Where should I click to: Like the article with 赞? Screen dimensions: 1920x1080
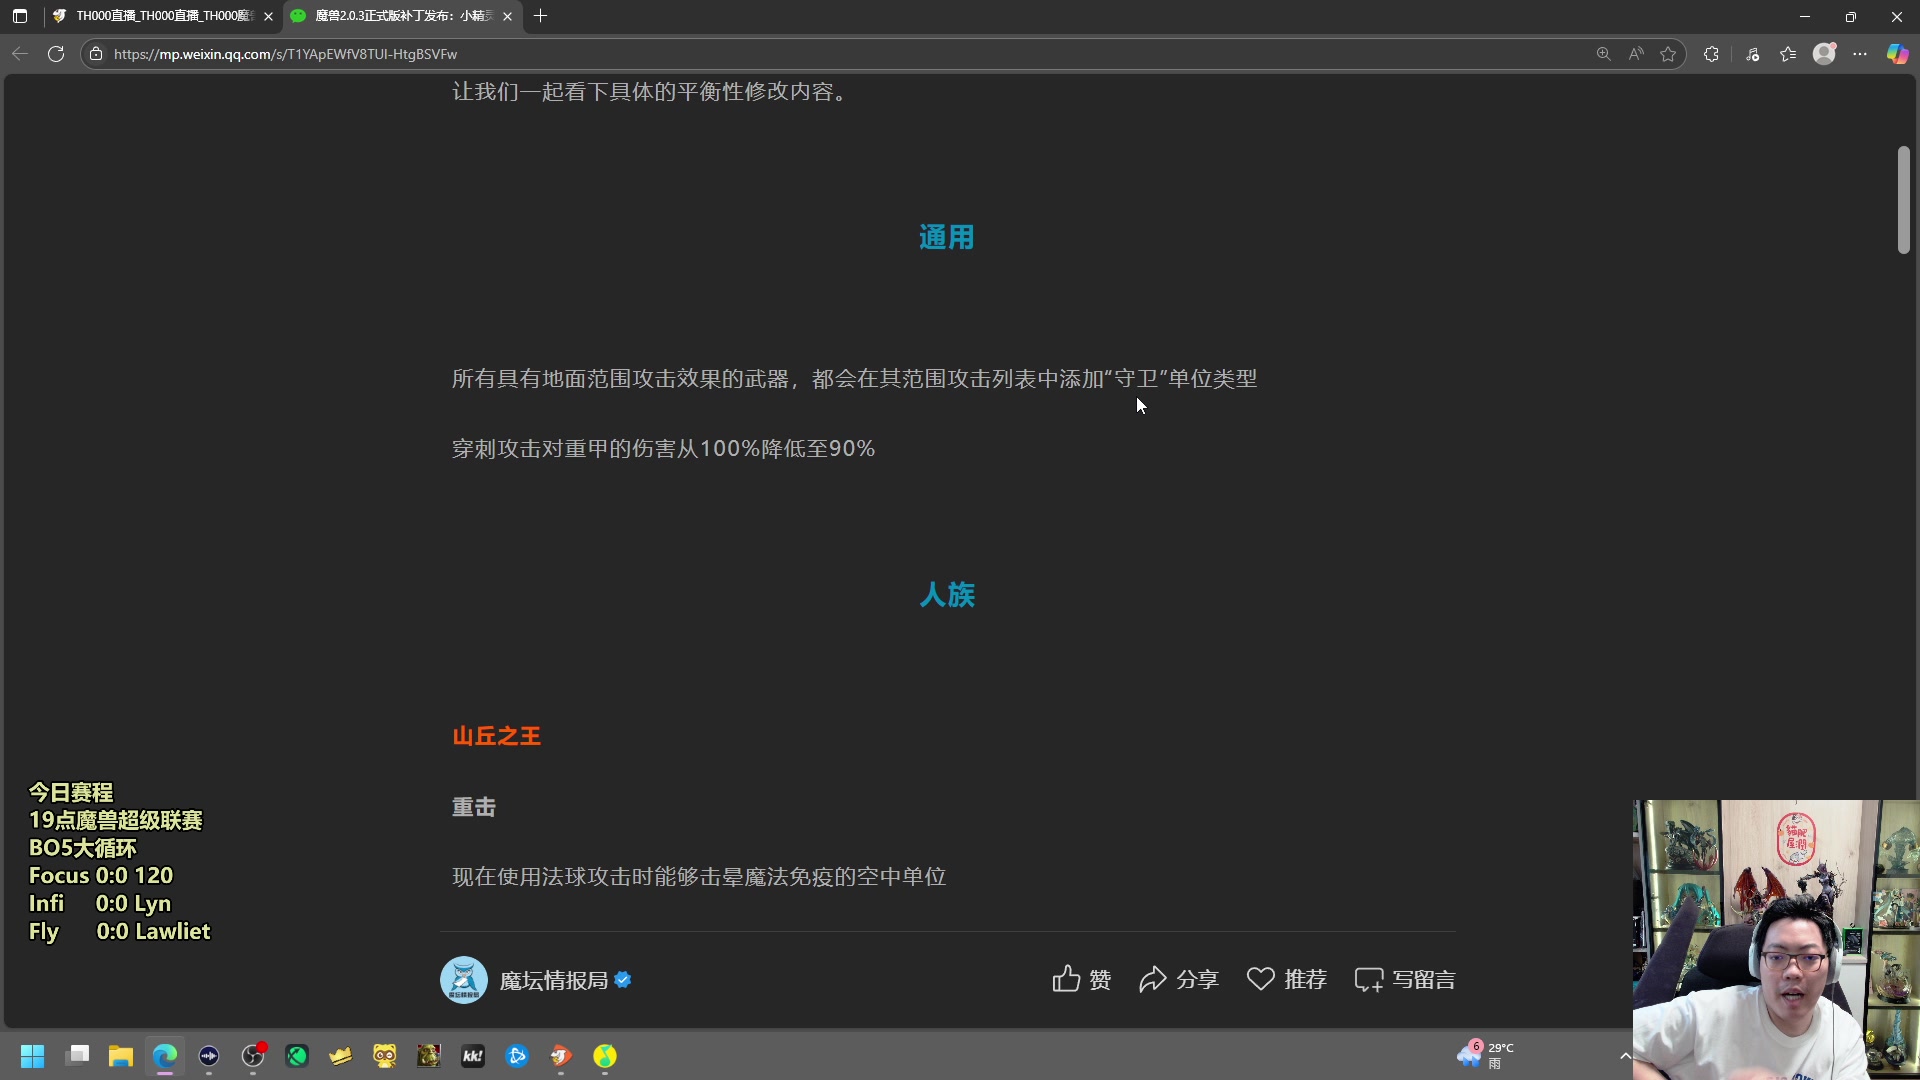(1082, 979)
